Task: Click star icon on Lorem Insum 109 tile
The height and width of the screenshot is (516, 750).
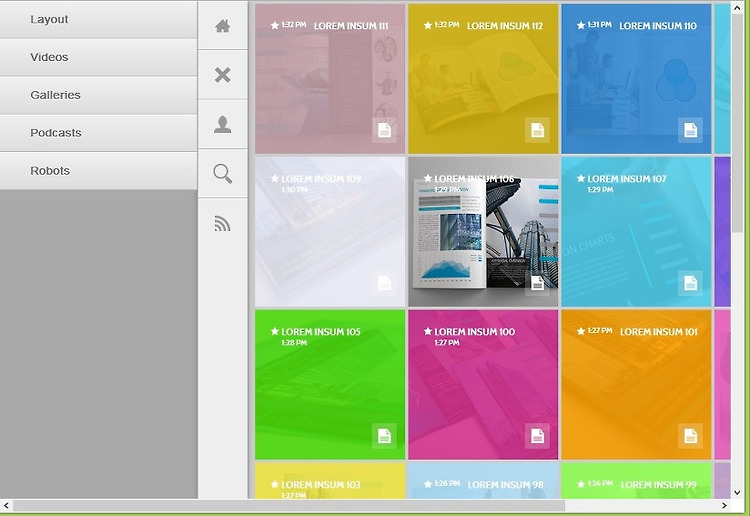Action: 275,178
